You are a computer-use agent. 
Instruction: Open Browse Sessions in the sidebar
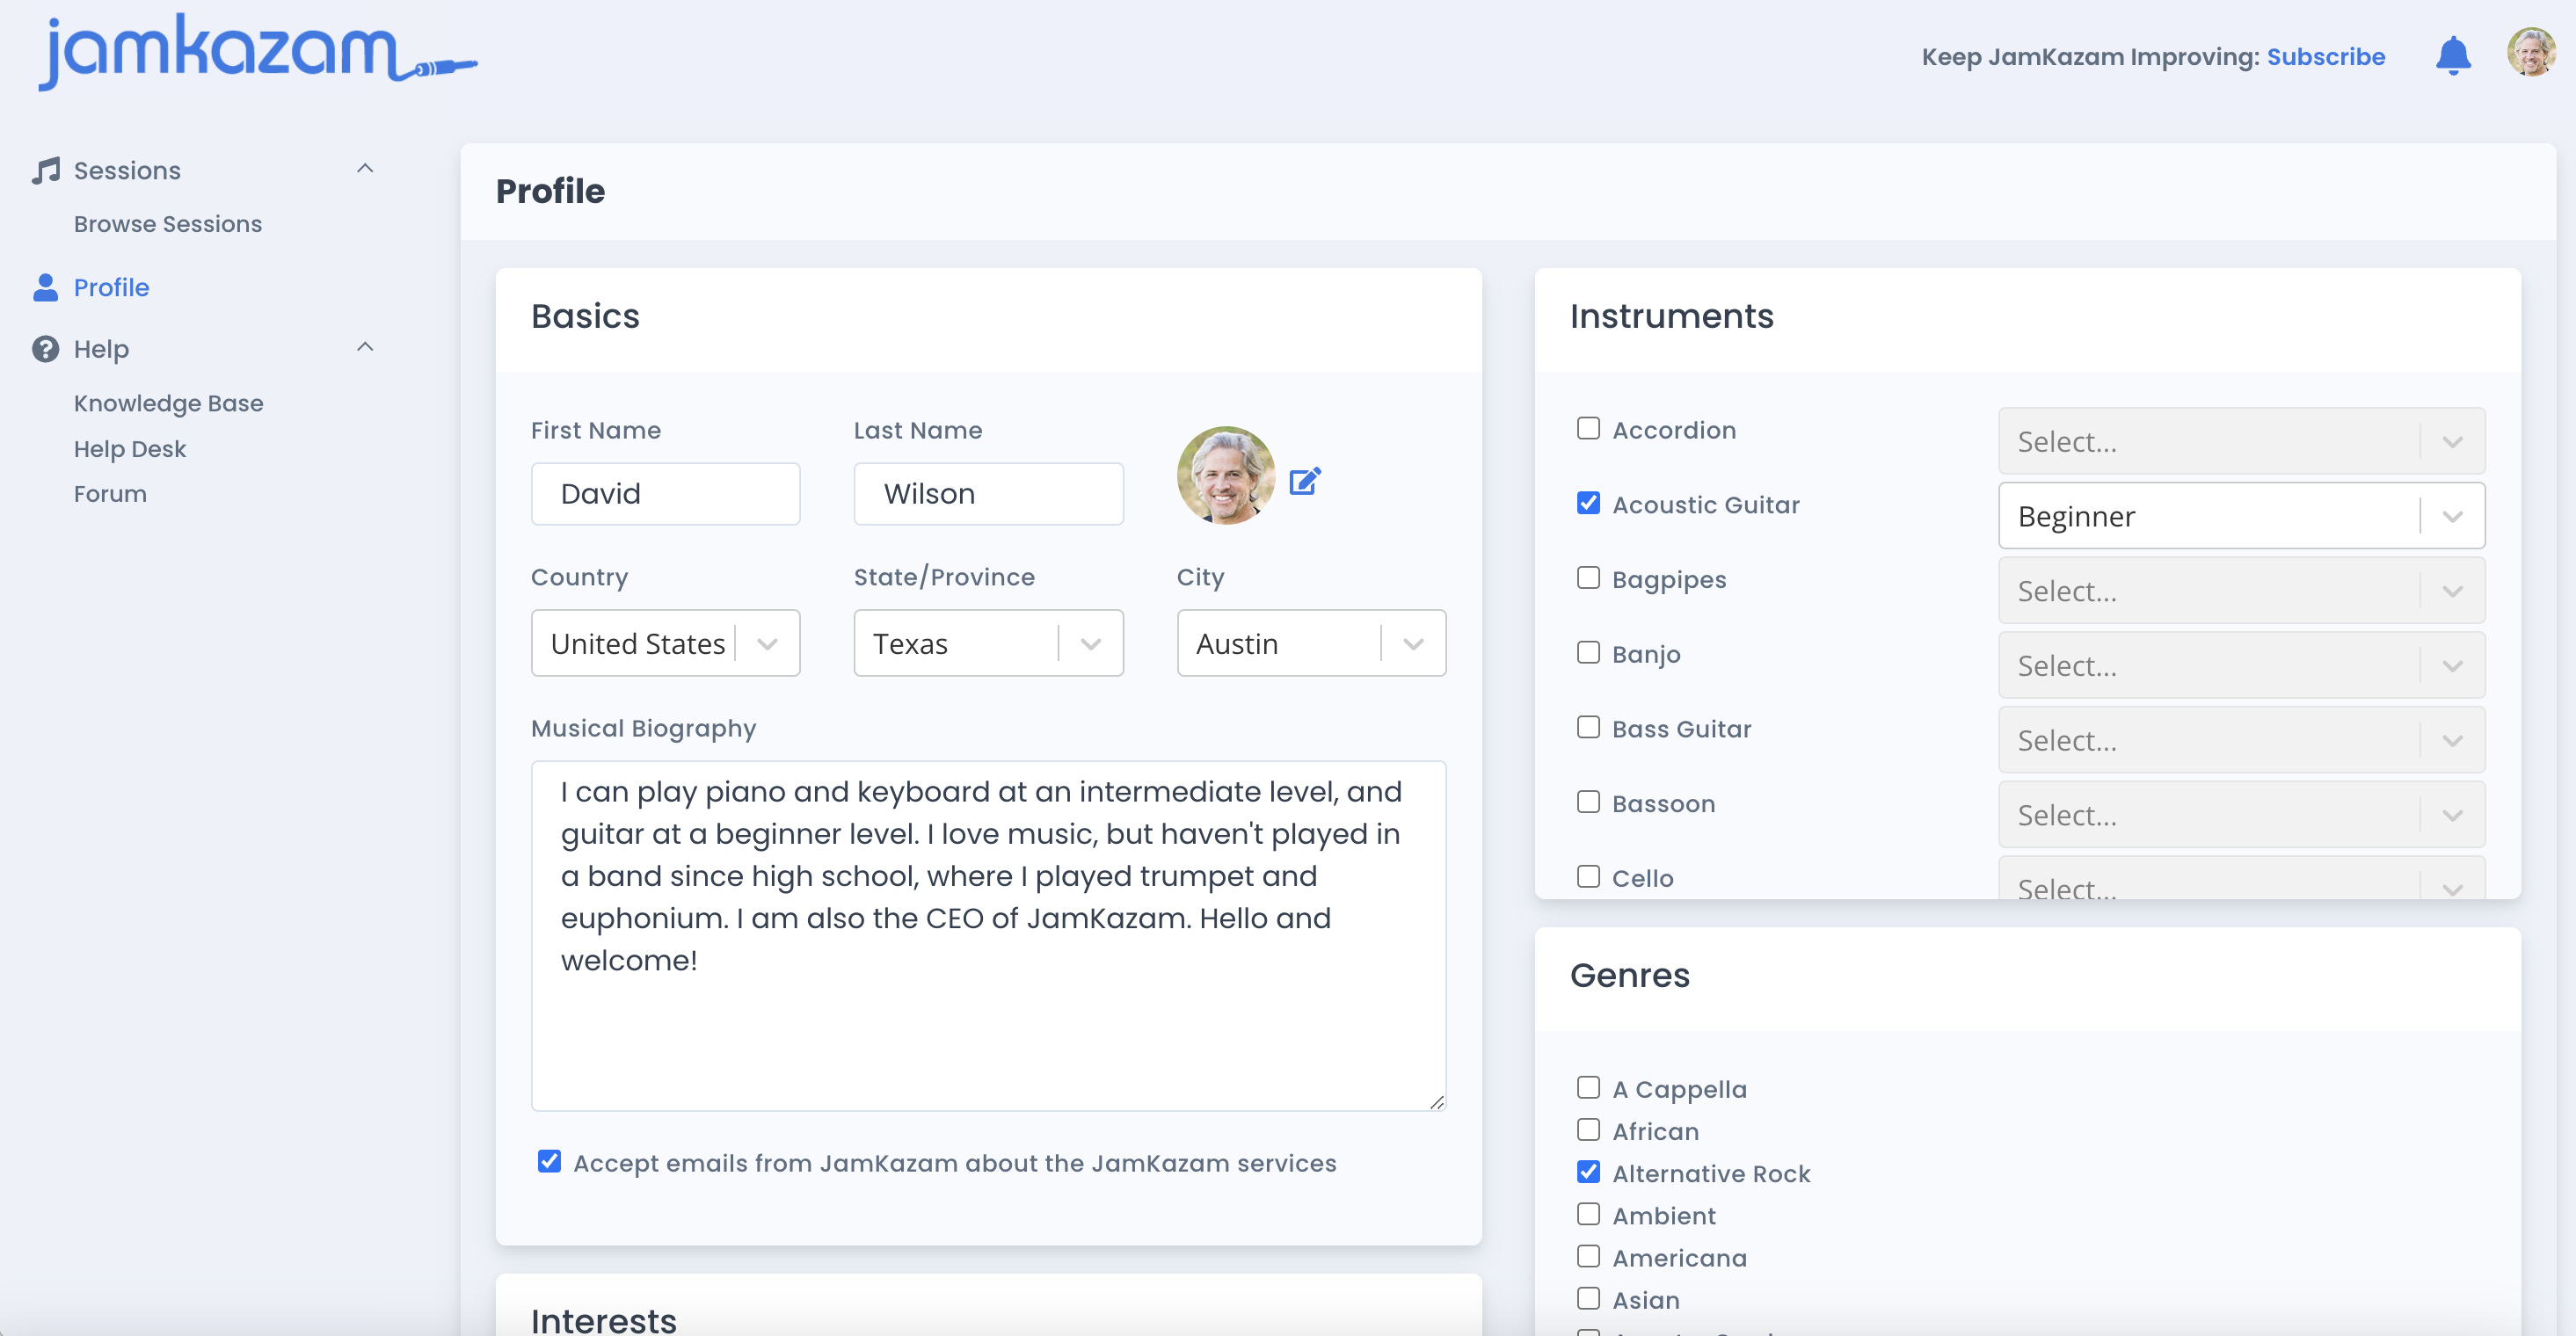[168, 224]
